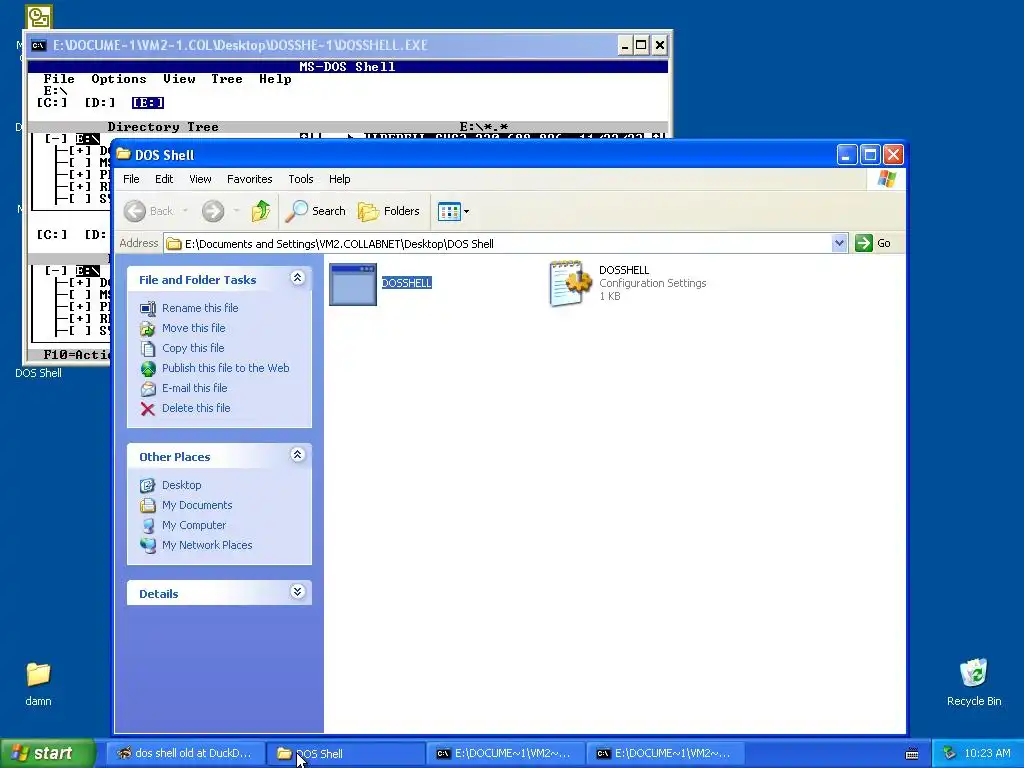
Task: Collapse the Other Places panel
Action: [298, 455]
